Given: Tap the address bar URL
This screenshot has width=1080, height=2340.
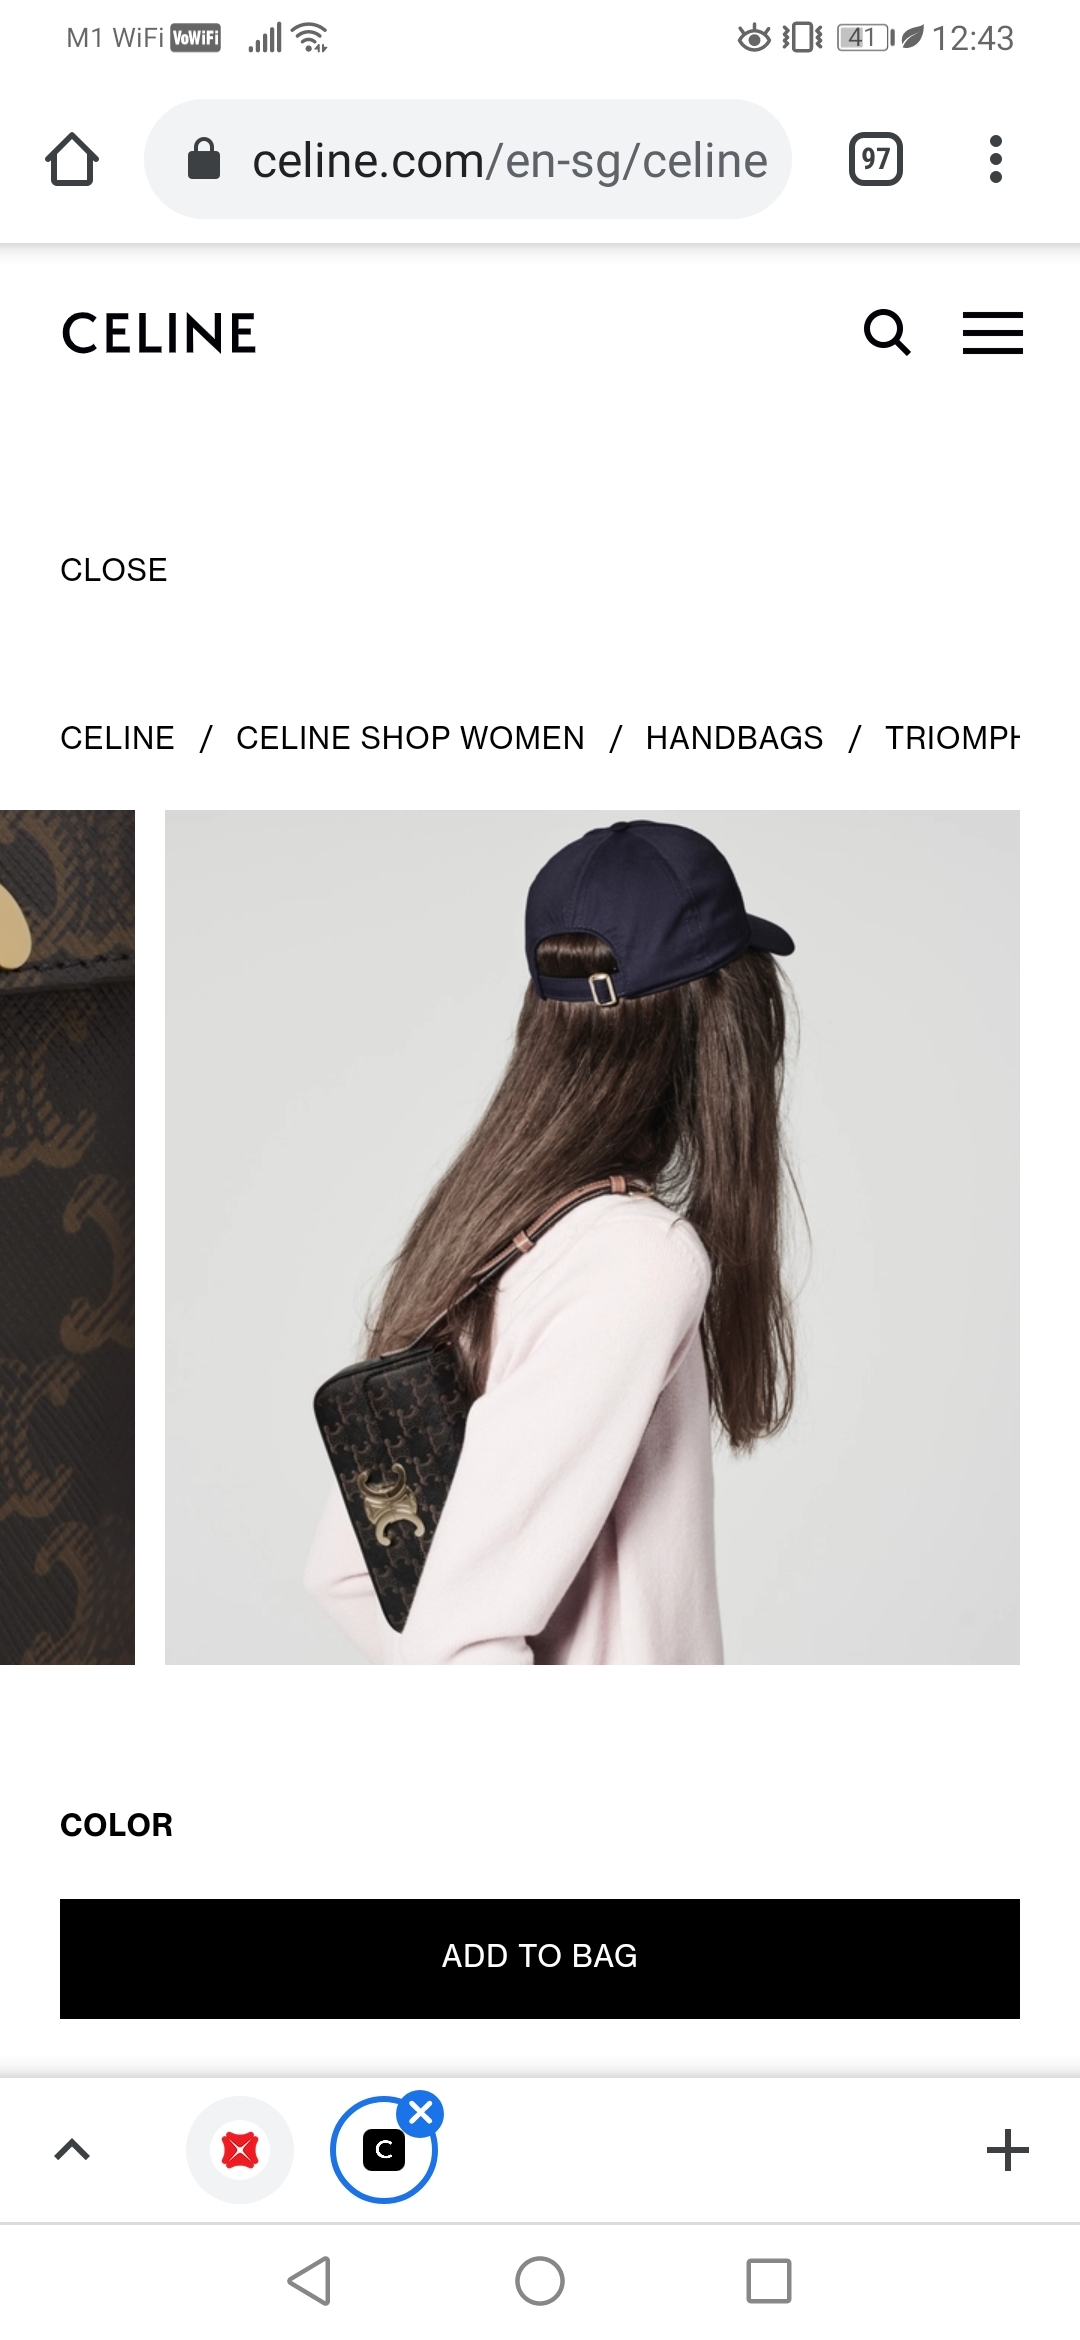Looking at the screenshot, I should pos(510,160).
